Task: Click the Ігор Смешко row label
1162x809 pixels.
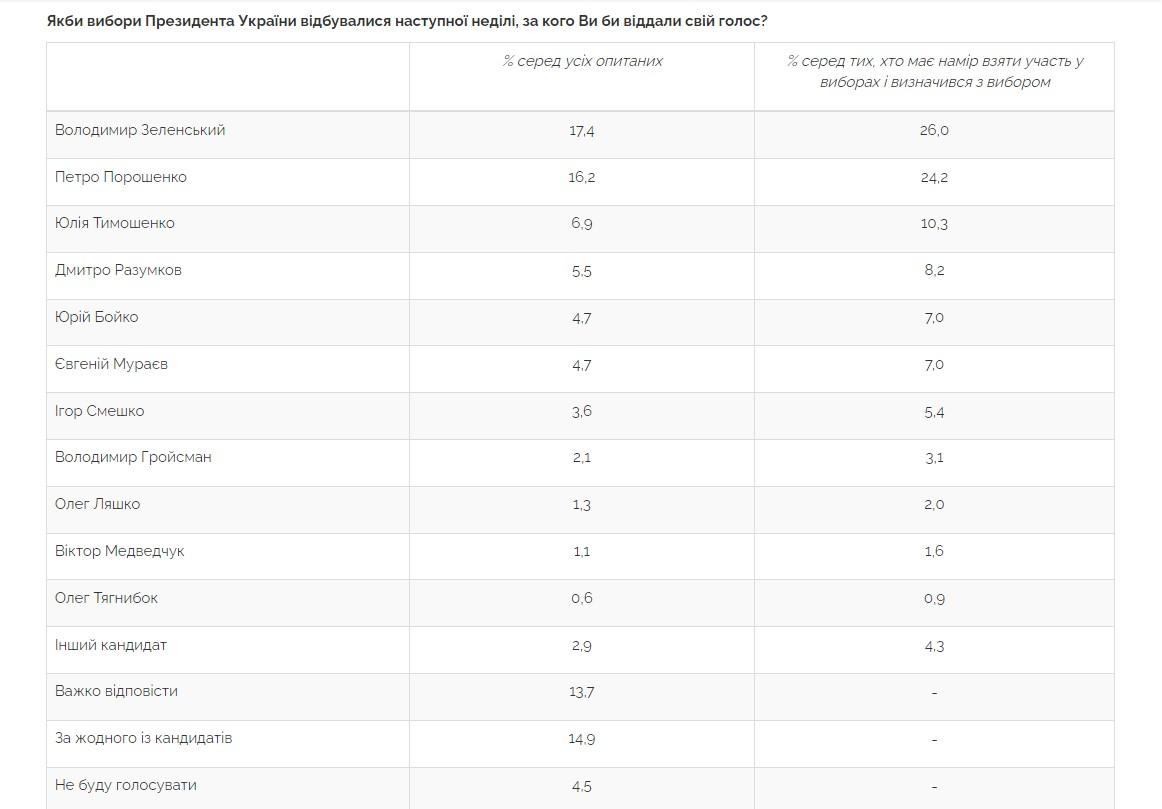Action: [99, 411]
